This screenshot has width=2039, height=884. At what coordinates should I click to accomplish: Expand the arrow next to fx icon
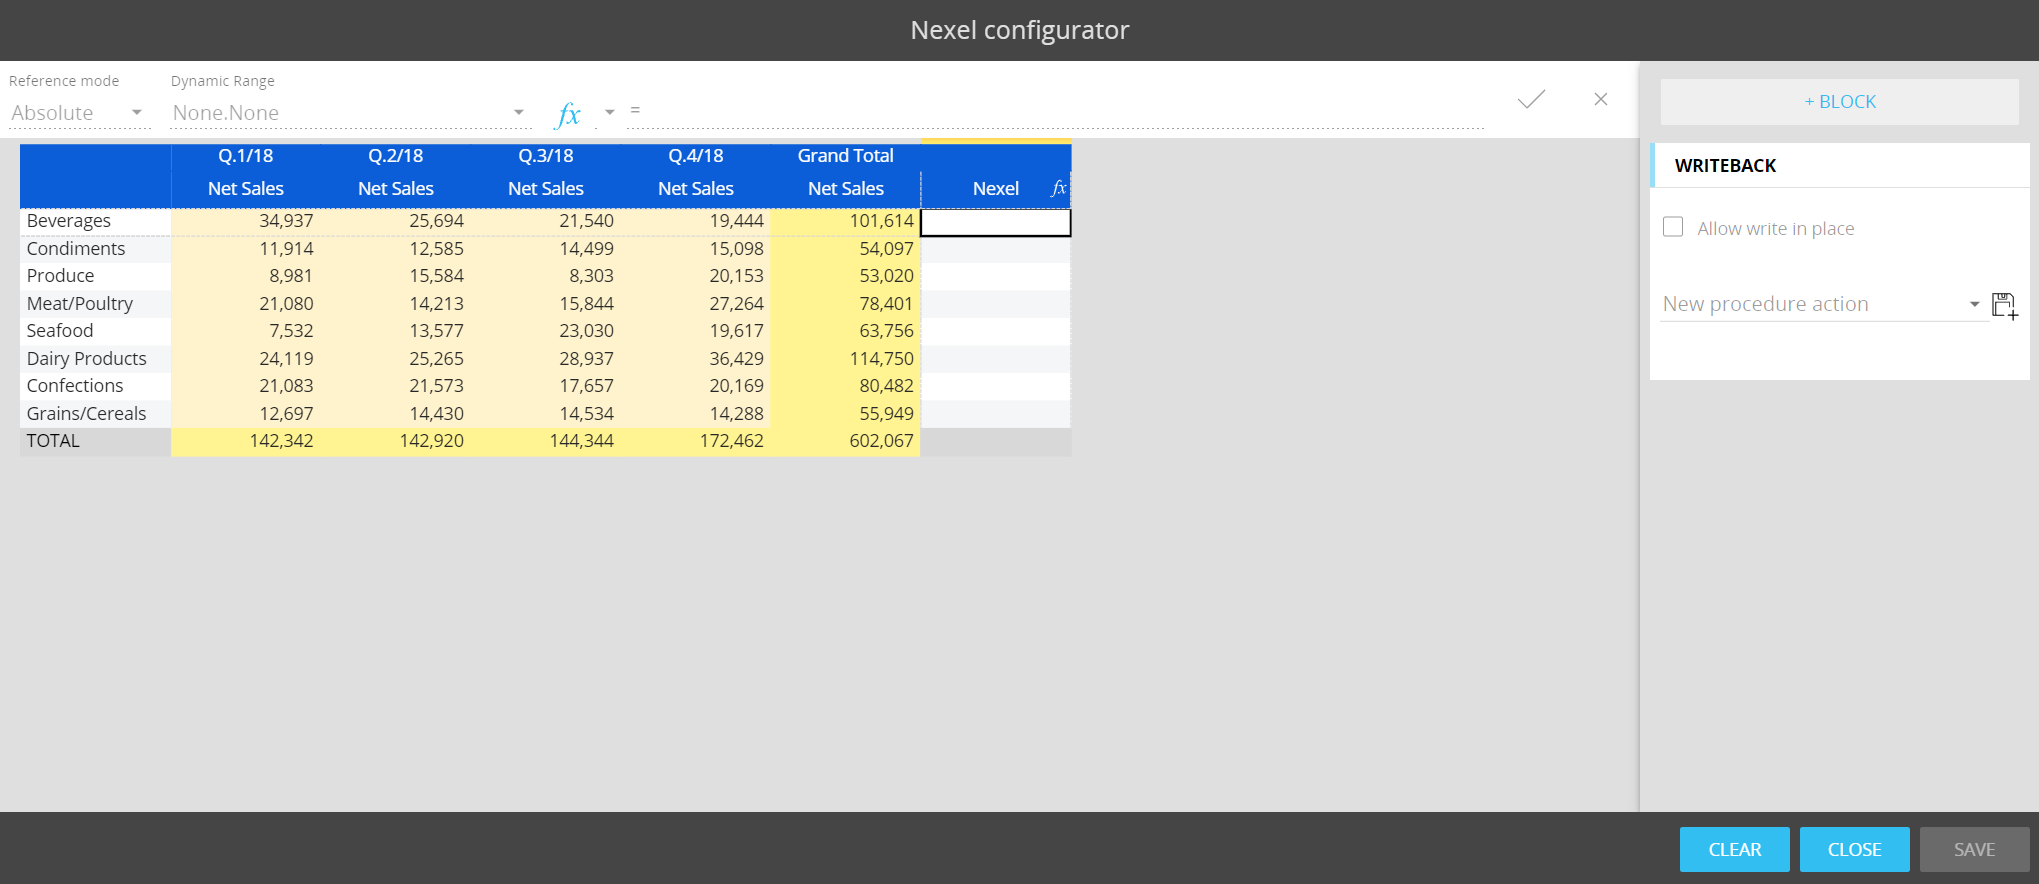pyautogui.click(x=609, y=113)
